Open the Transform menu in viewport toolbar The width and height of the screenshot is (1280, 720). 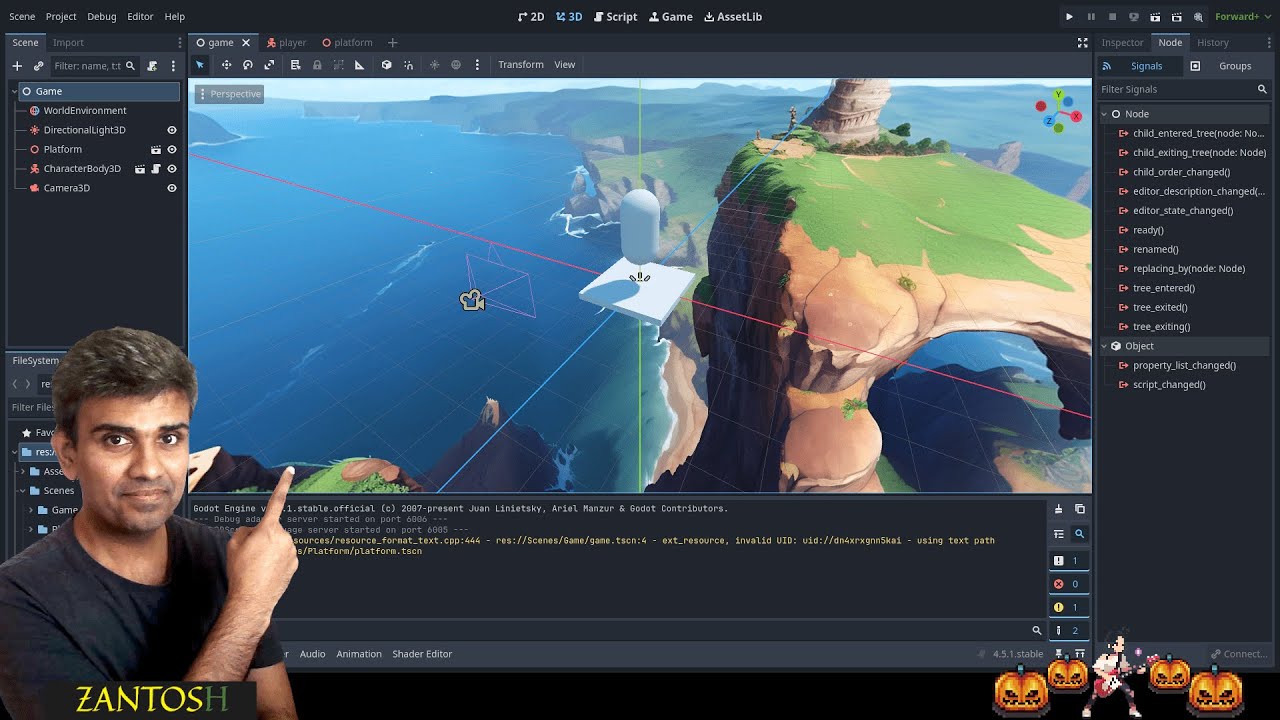(521, 65)
